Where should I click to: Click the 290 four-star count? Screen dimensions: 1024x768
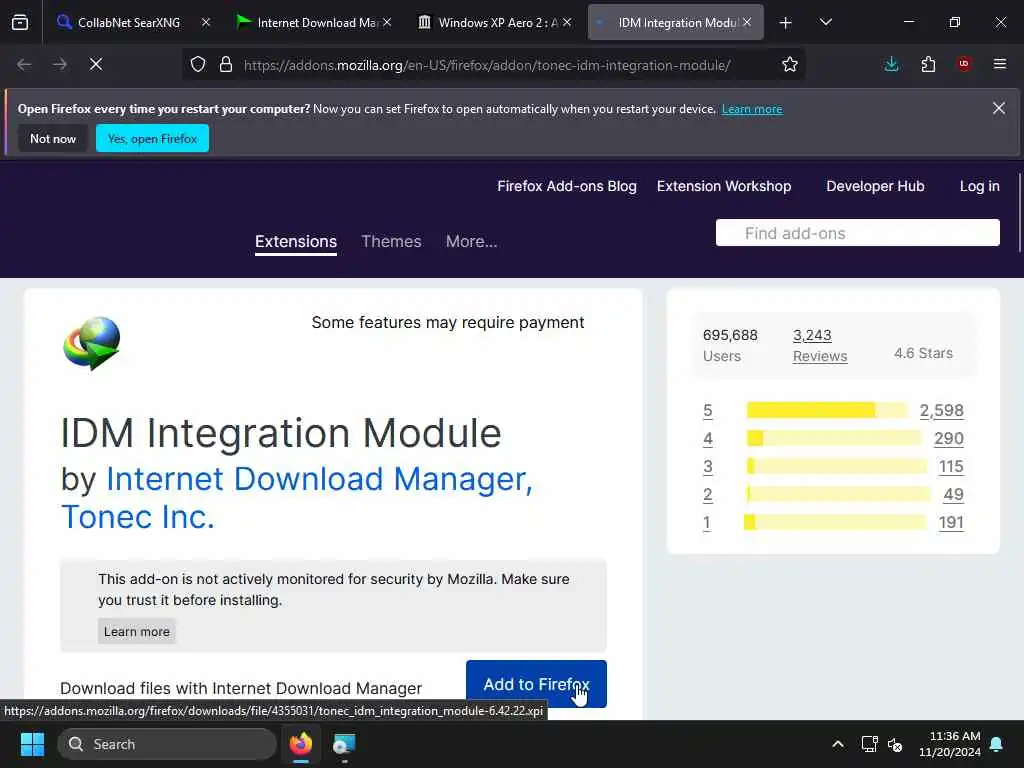coord(948,439)
